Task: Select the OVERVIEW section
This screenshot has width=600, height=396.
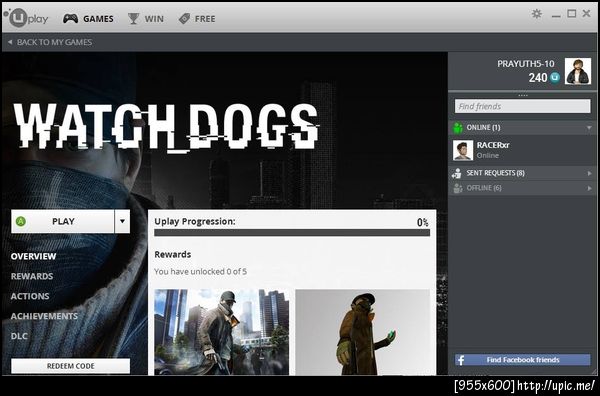Action: (33, 256)
